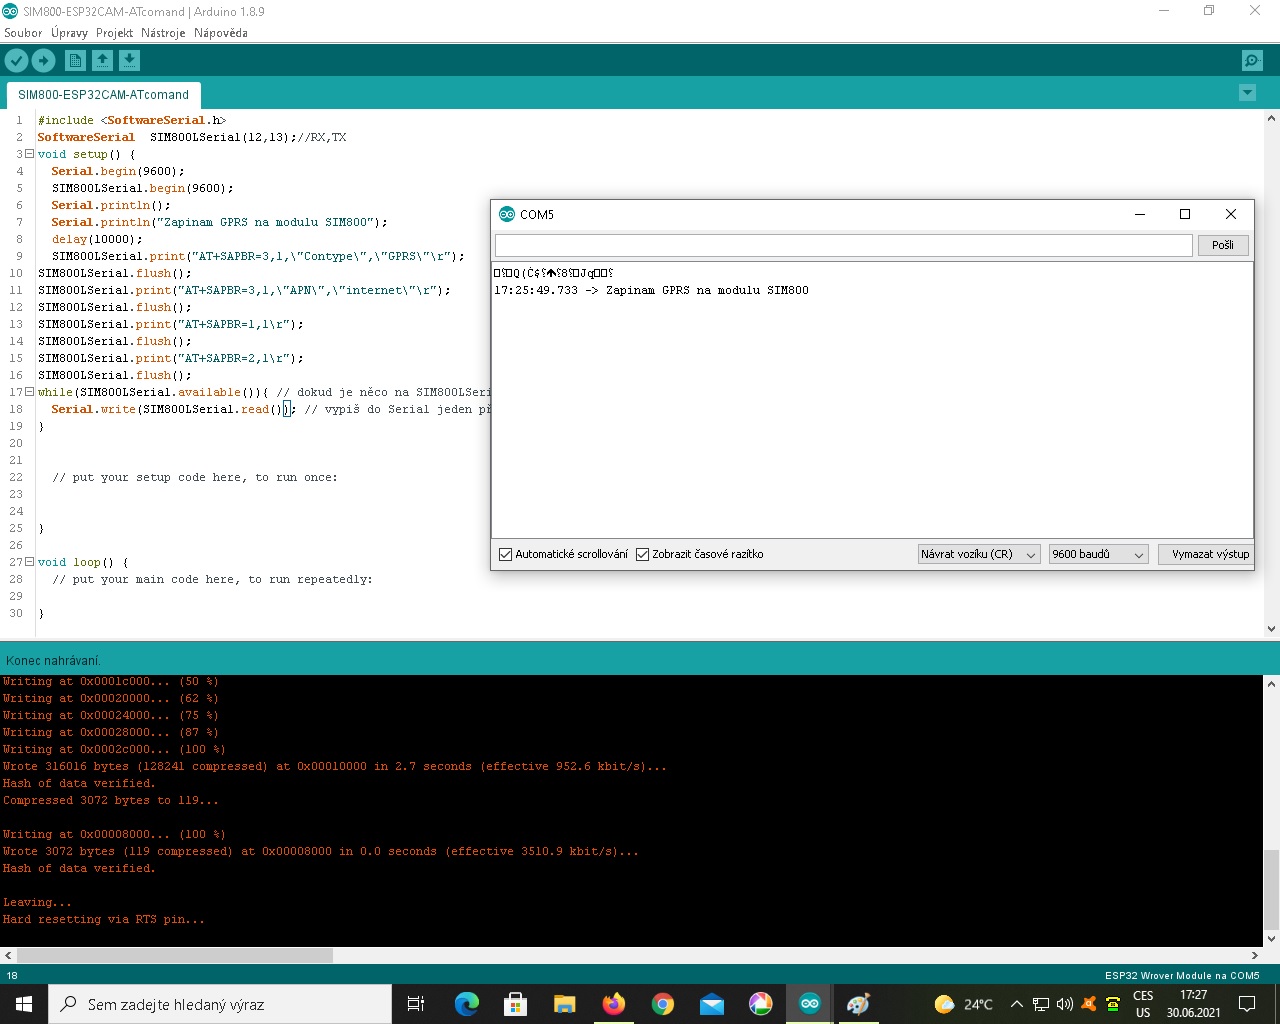Create a new sketch with the New icon
Screen dimensions: 1280x1024
(75, 61)
